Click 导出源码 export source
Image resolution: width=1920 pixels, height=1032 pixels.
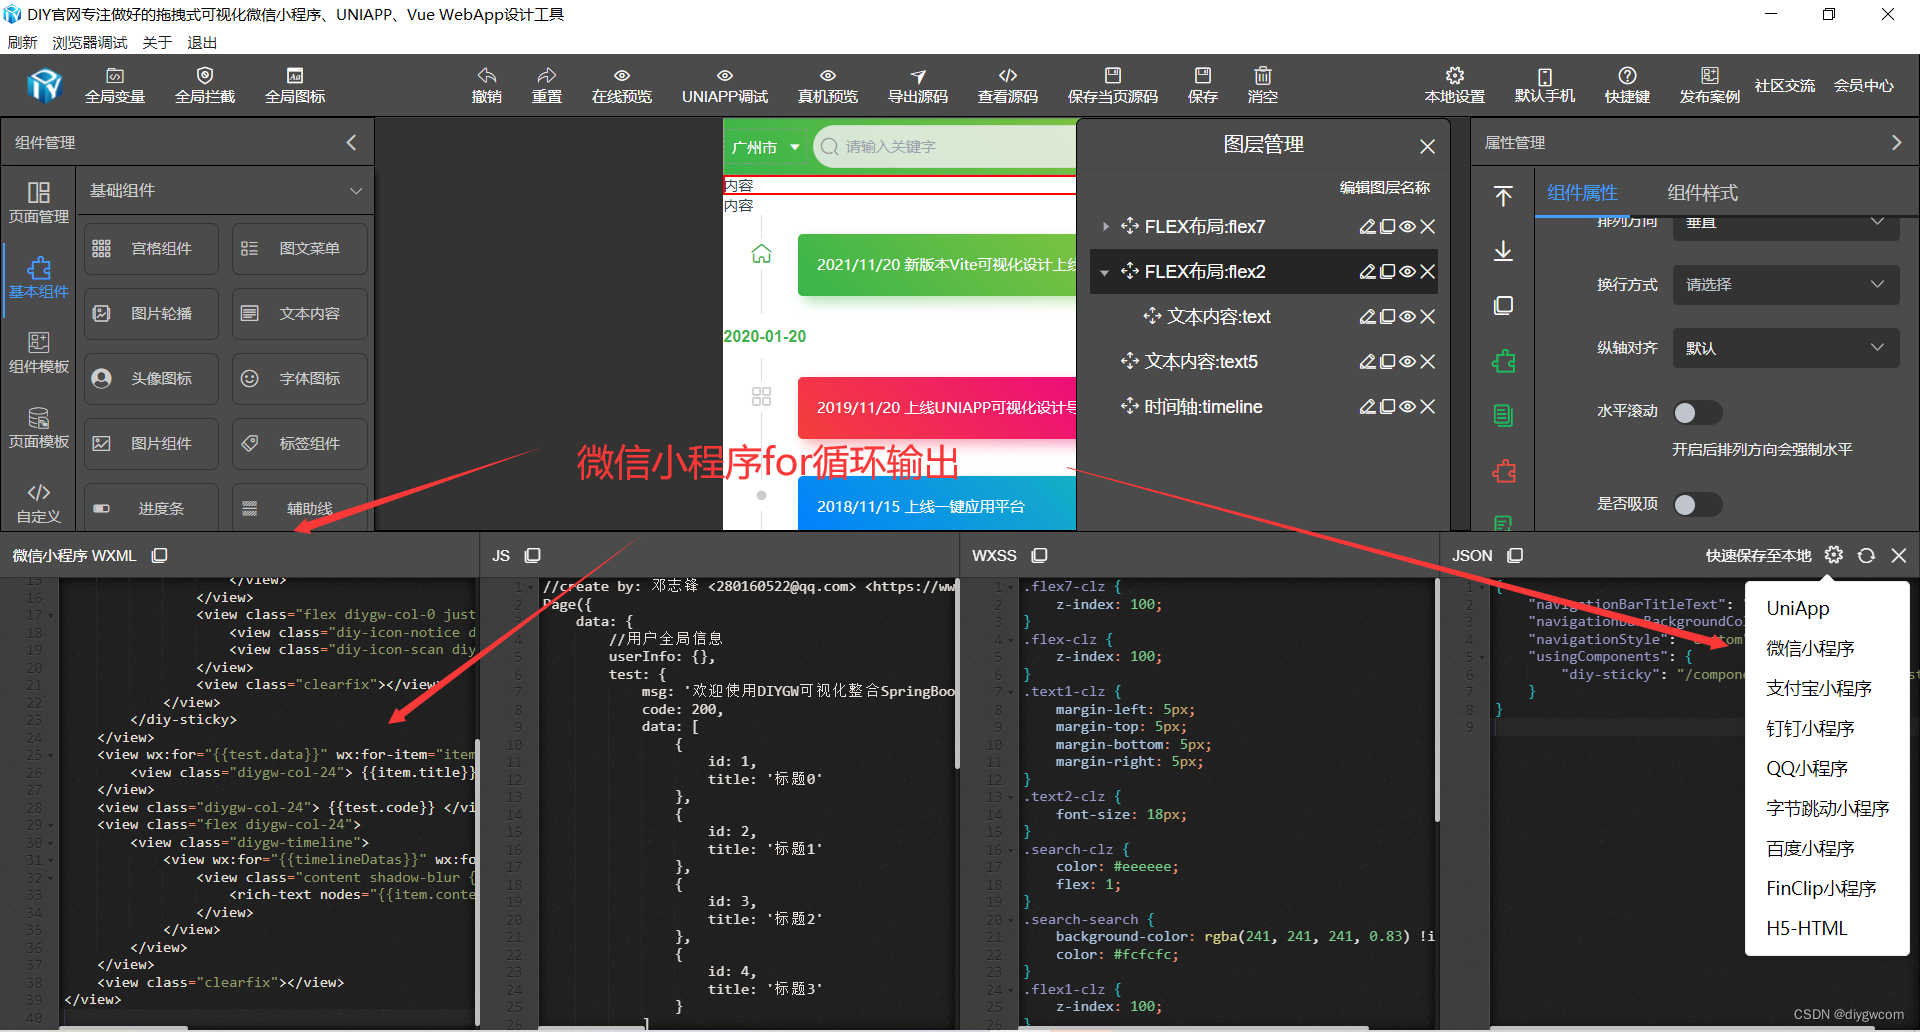(918, 85)
